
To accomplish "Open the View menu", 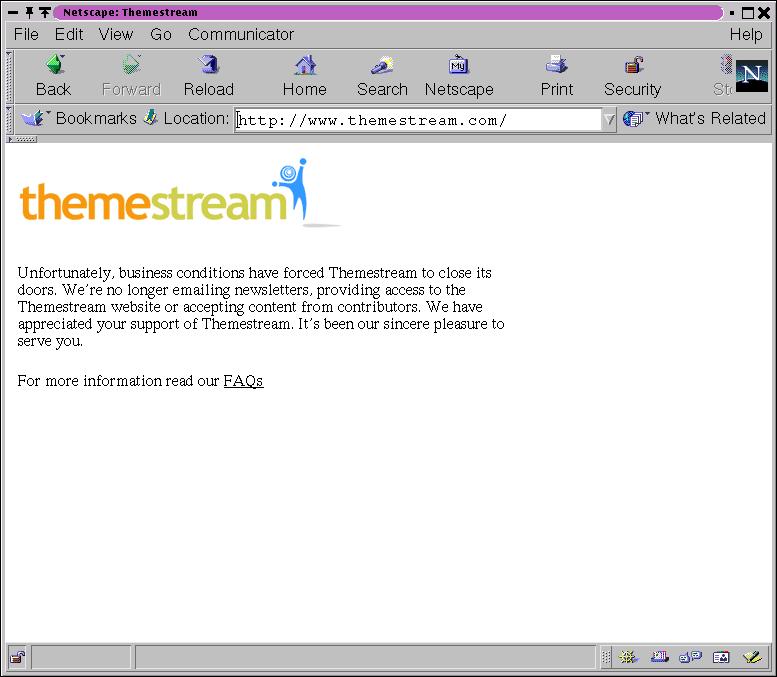I will pyautogui.click(x=116, y=34).
